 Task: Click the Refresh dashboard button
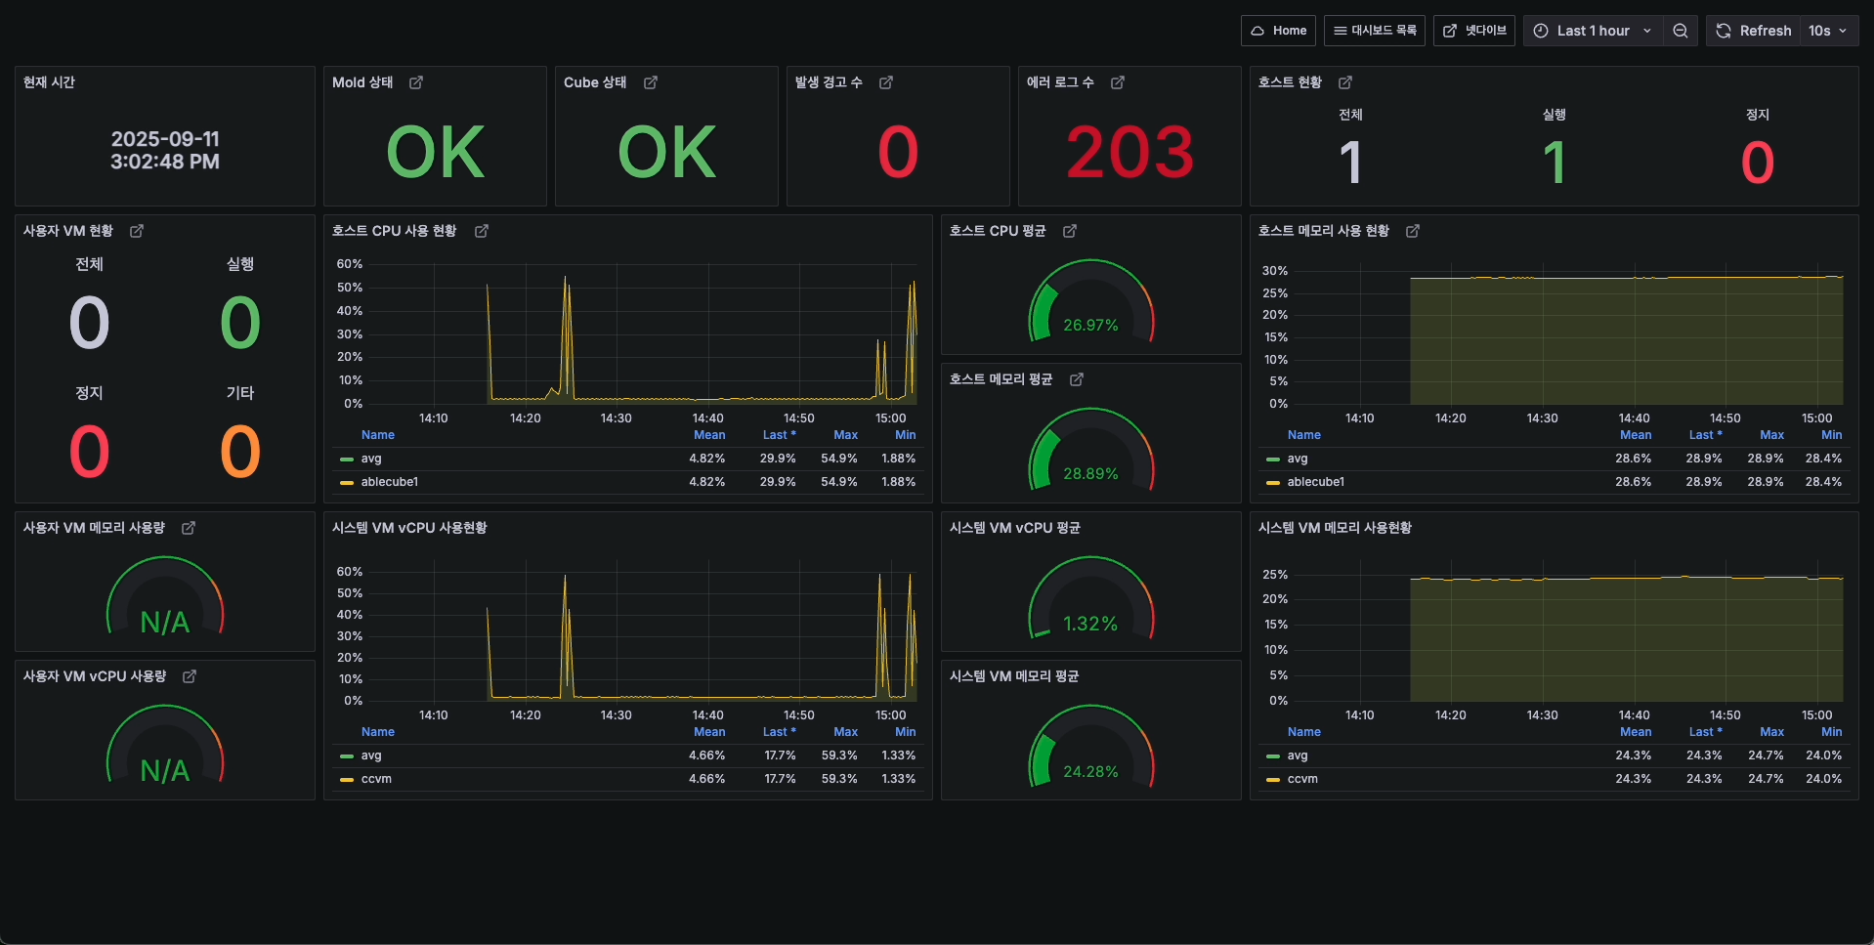(1754, 31)
